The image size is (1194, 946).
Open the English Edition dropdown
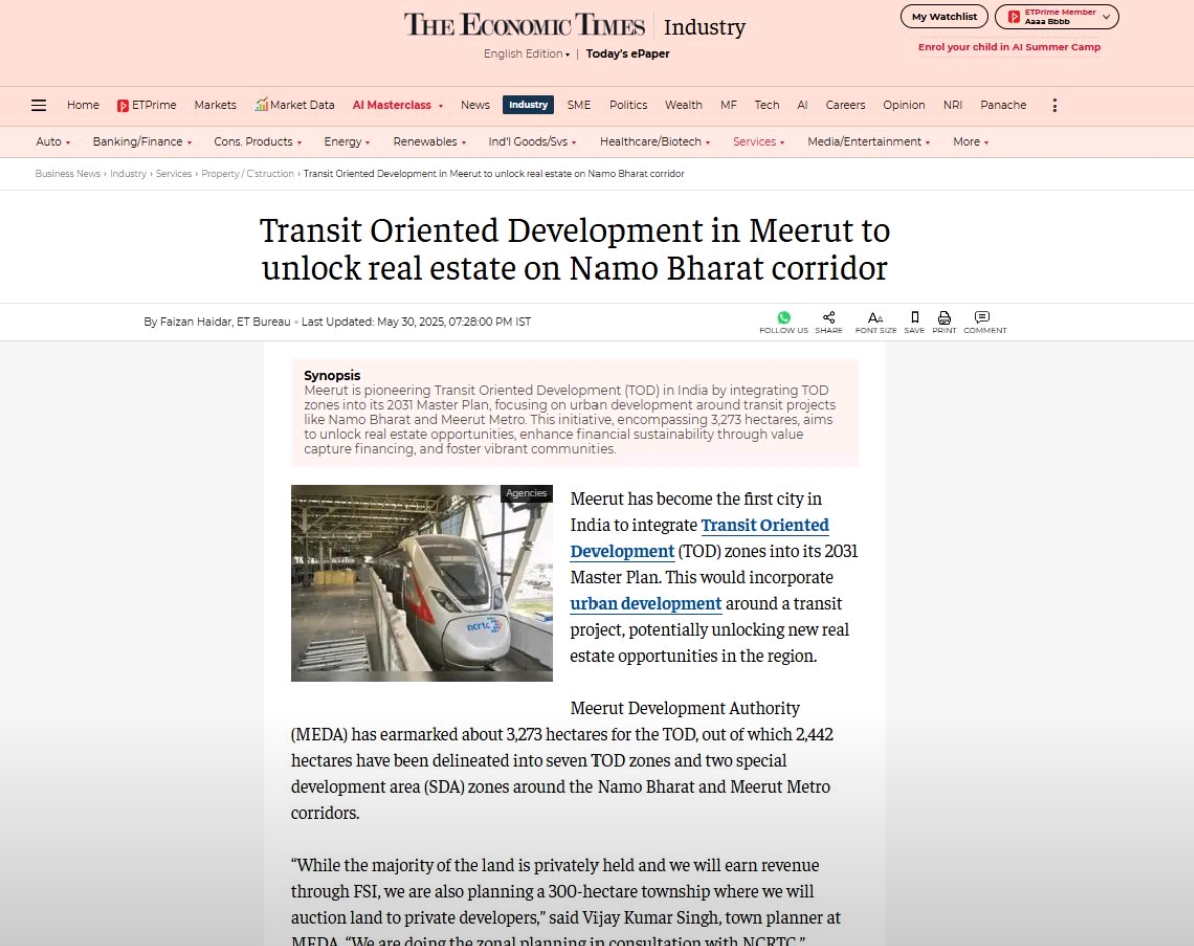click(526, 54)
